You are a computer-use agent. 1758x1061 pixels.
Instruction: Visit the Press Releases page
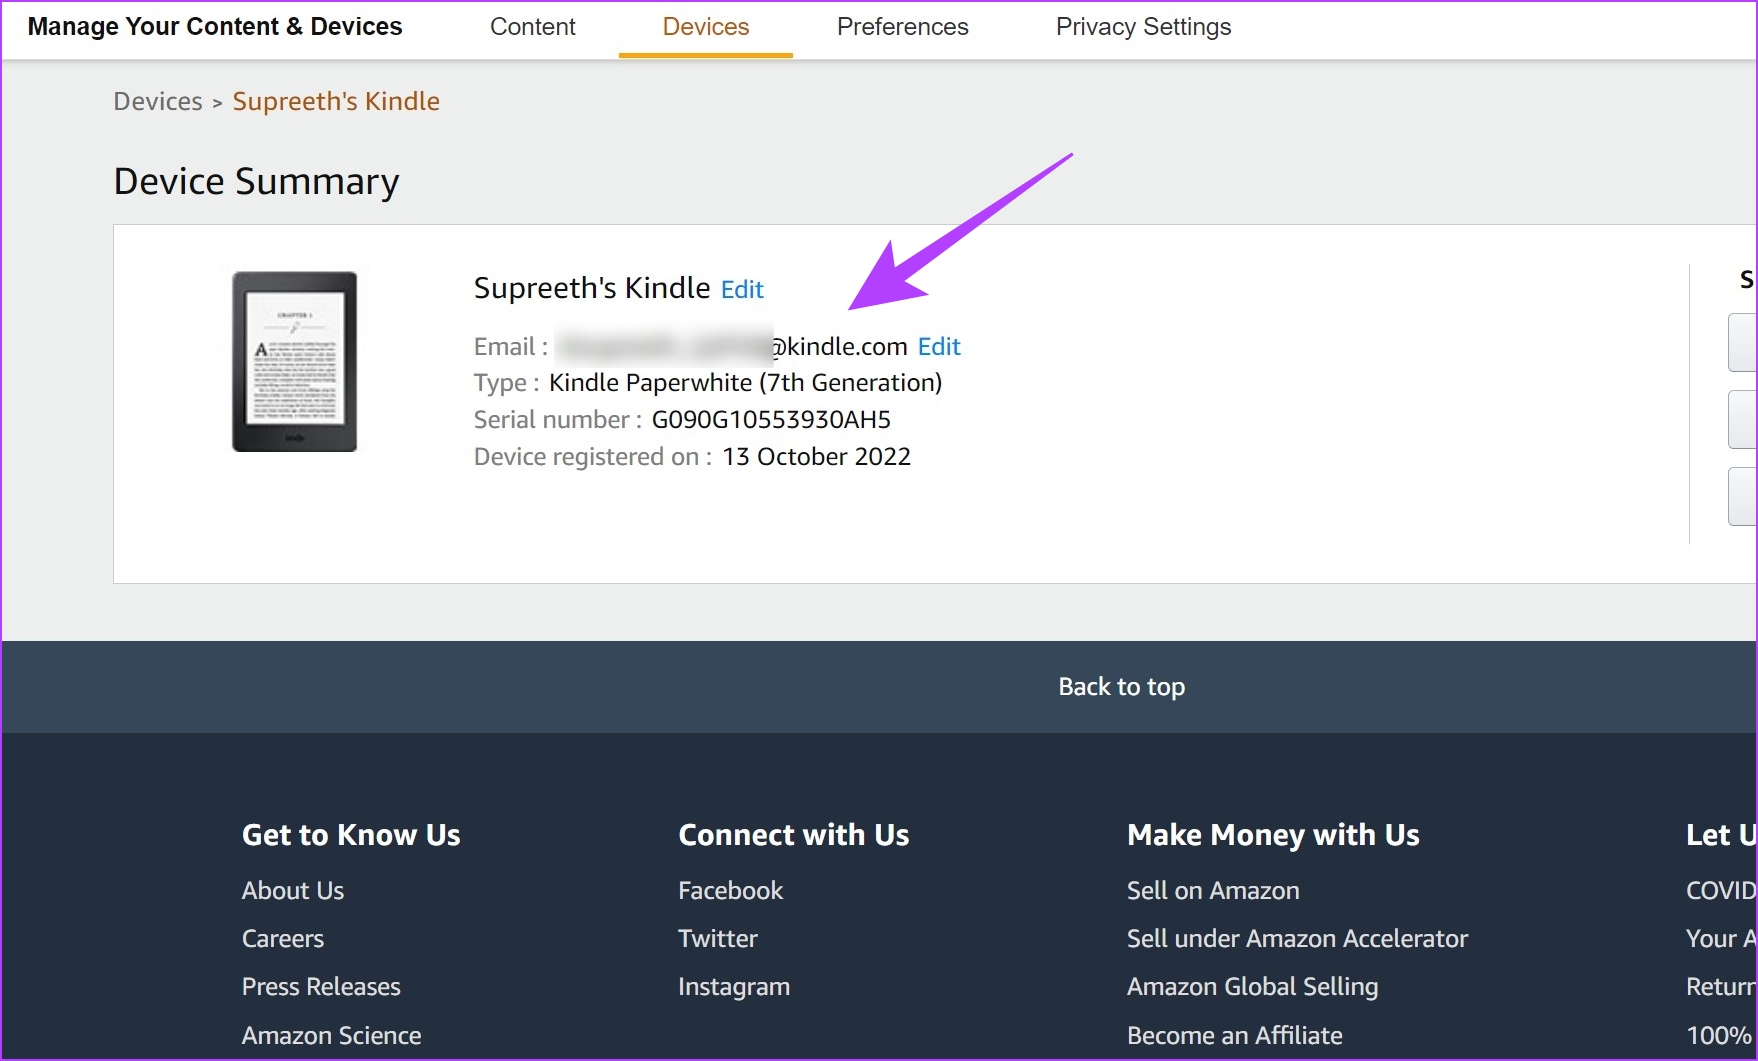321,987
